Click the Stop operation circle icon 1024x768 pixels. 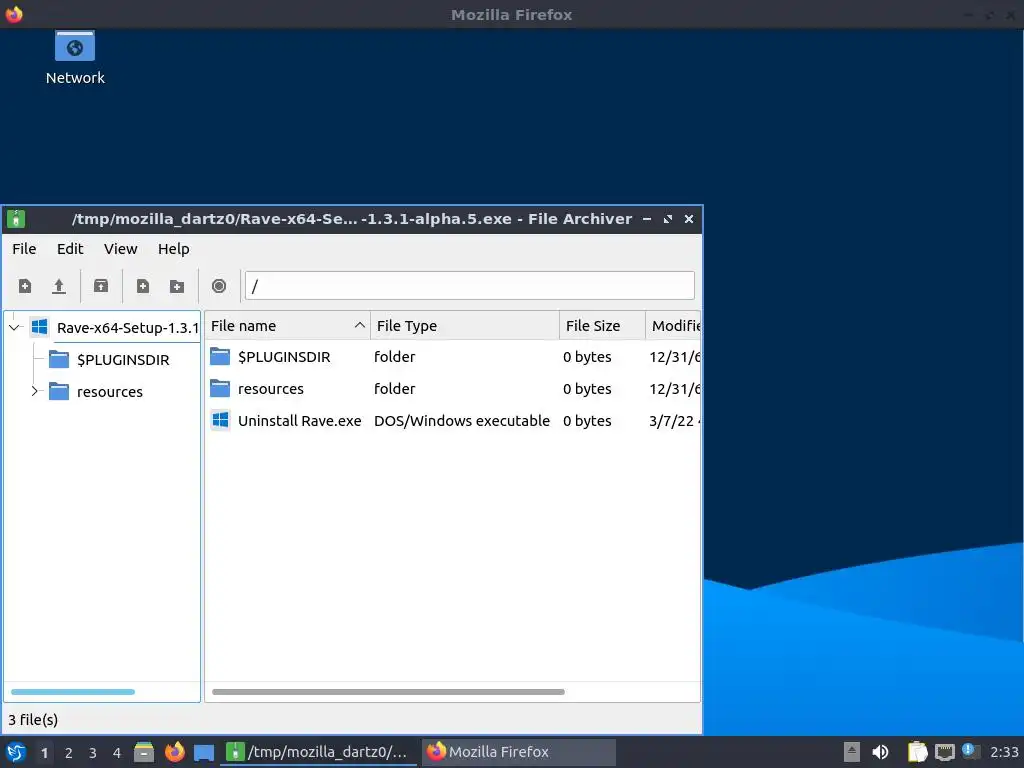(219, 286)
